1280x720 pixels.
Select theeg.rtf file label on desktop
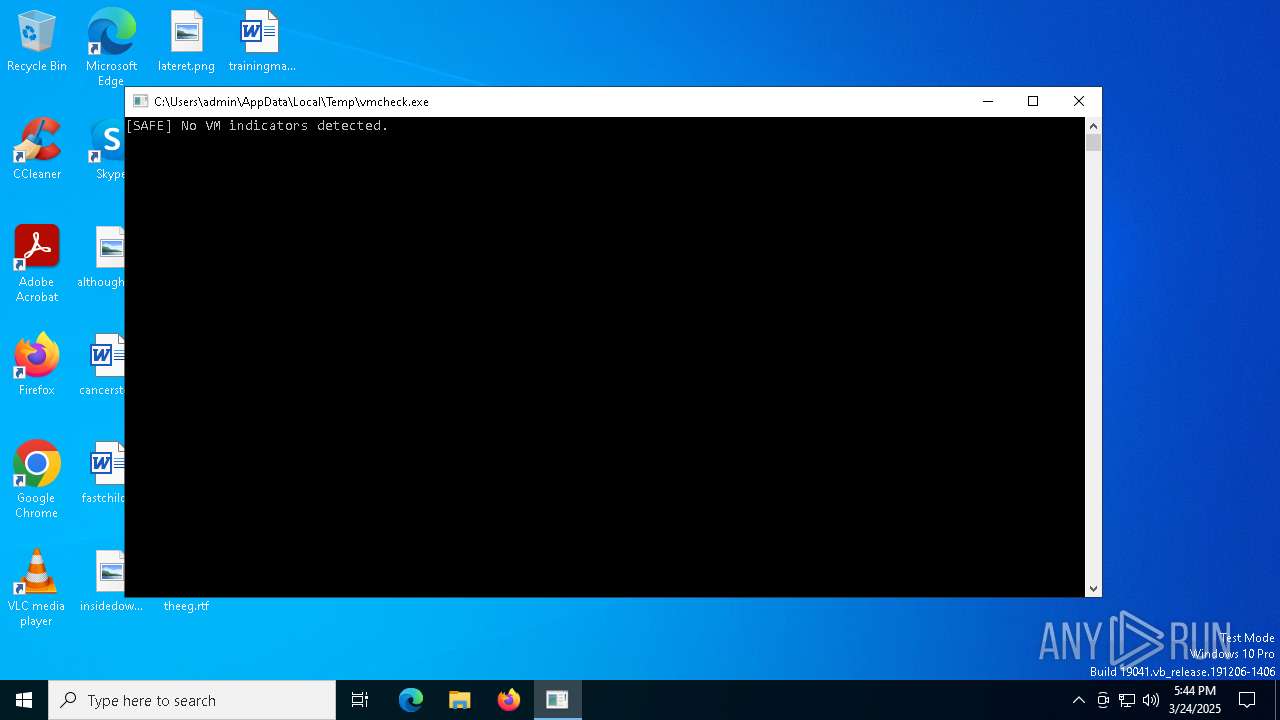(x=186, y=606)
